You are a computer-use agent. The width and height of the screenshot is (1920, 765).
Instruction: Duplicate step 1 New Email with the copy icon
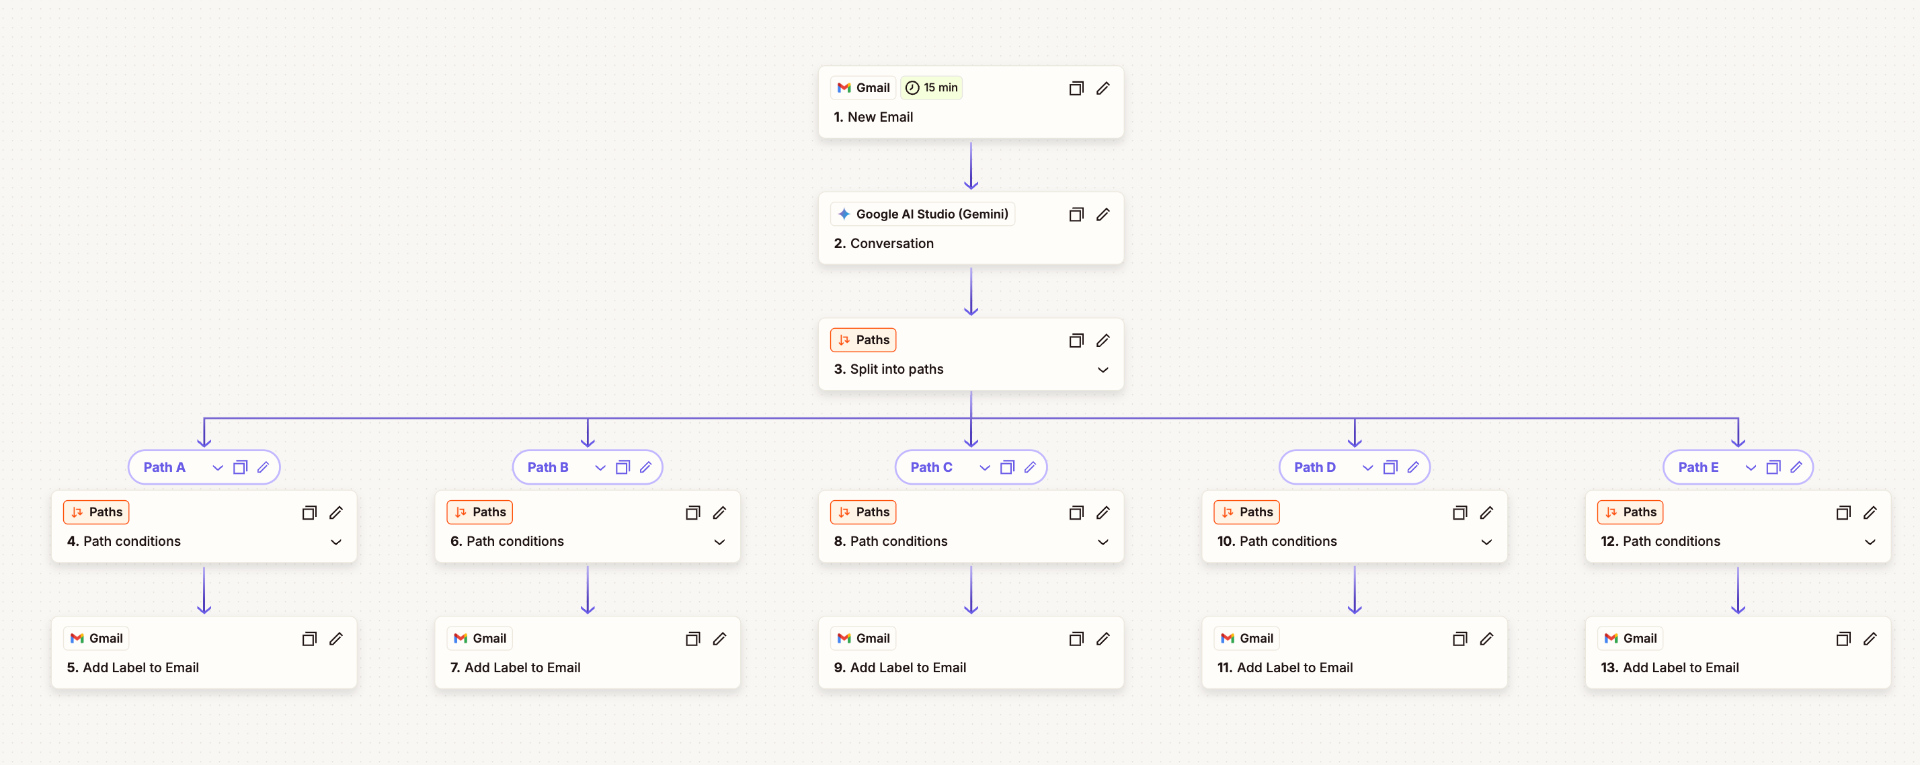[1076, 88]
